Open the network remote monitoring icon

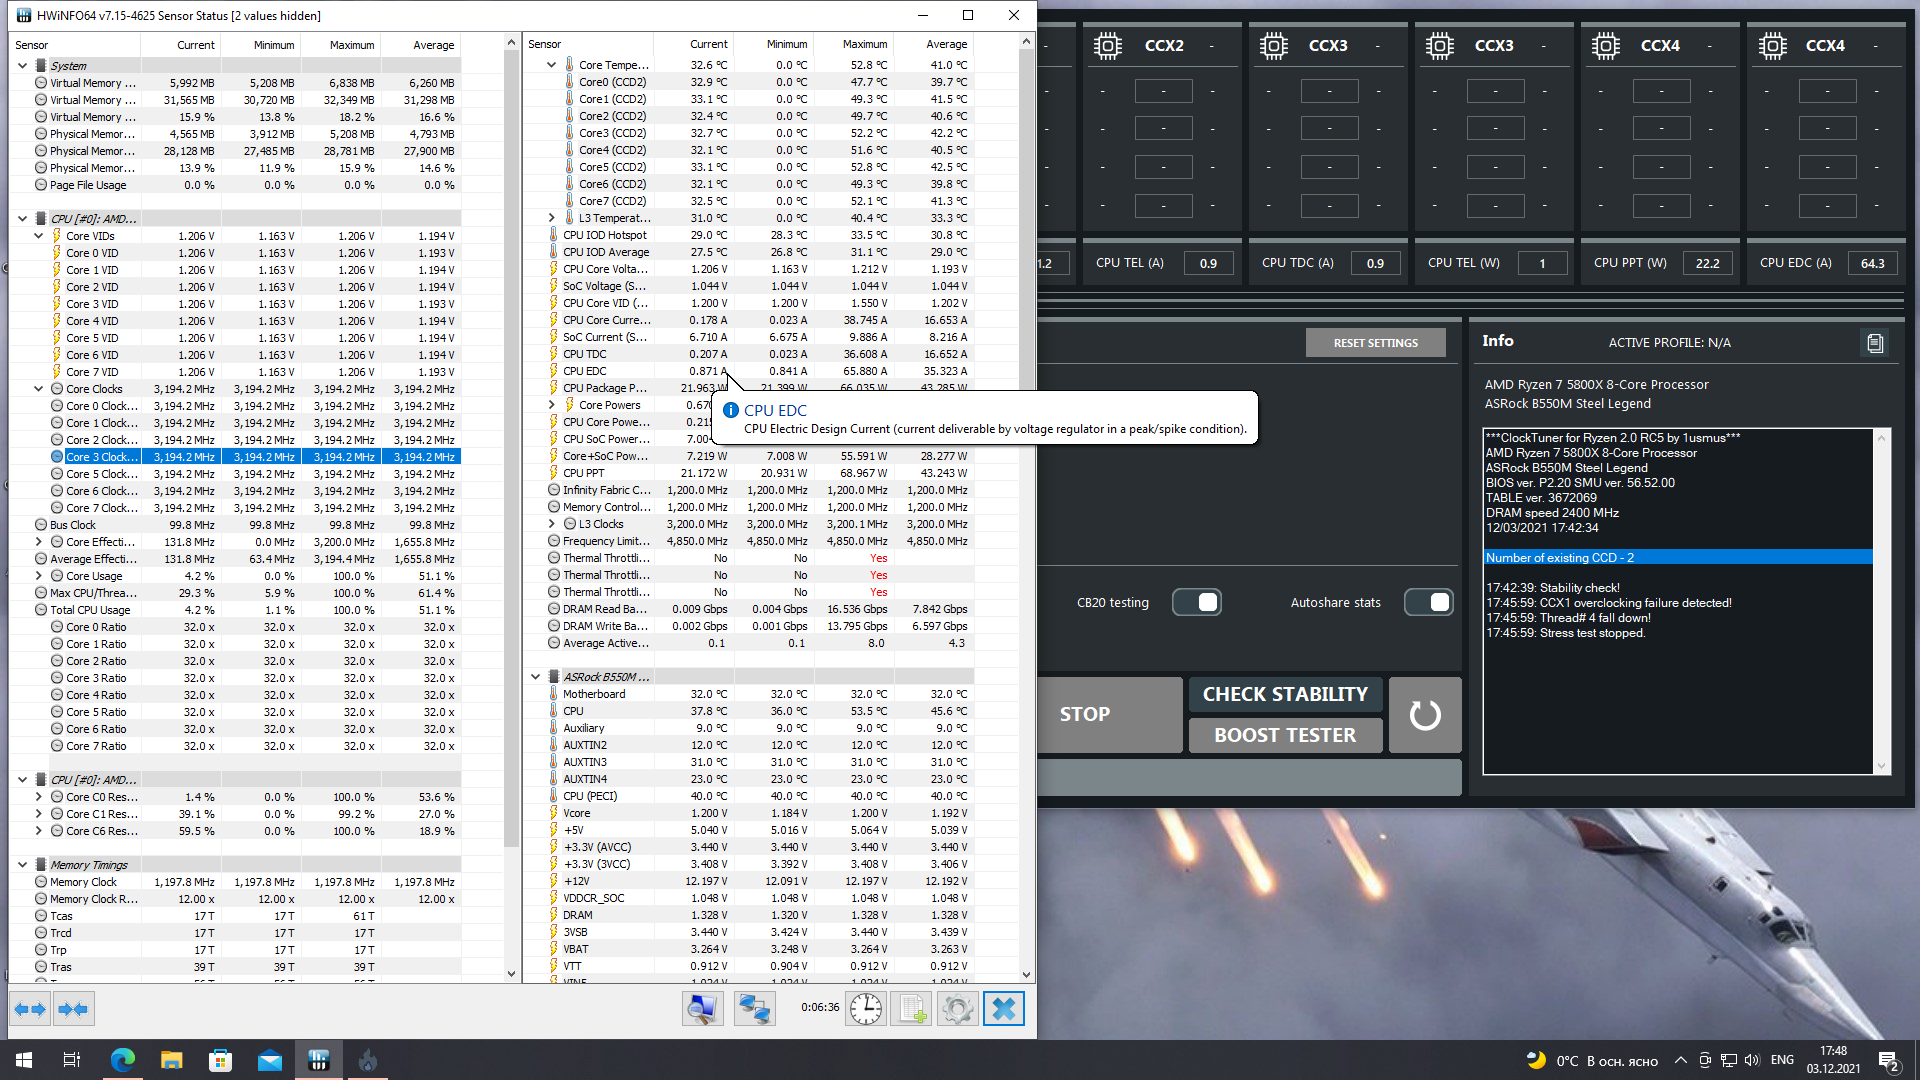click(754, 1009)
